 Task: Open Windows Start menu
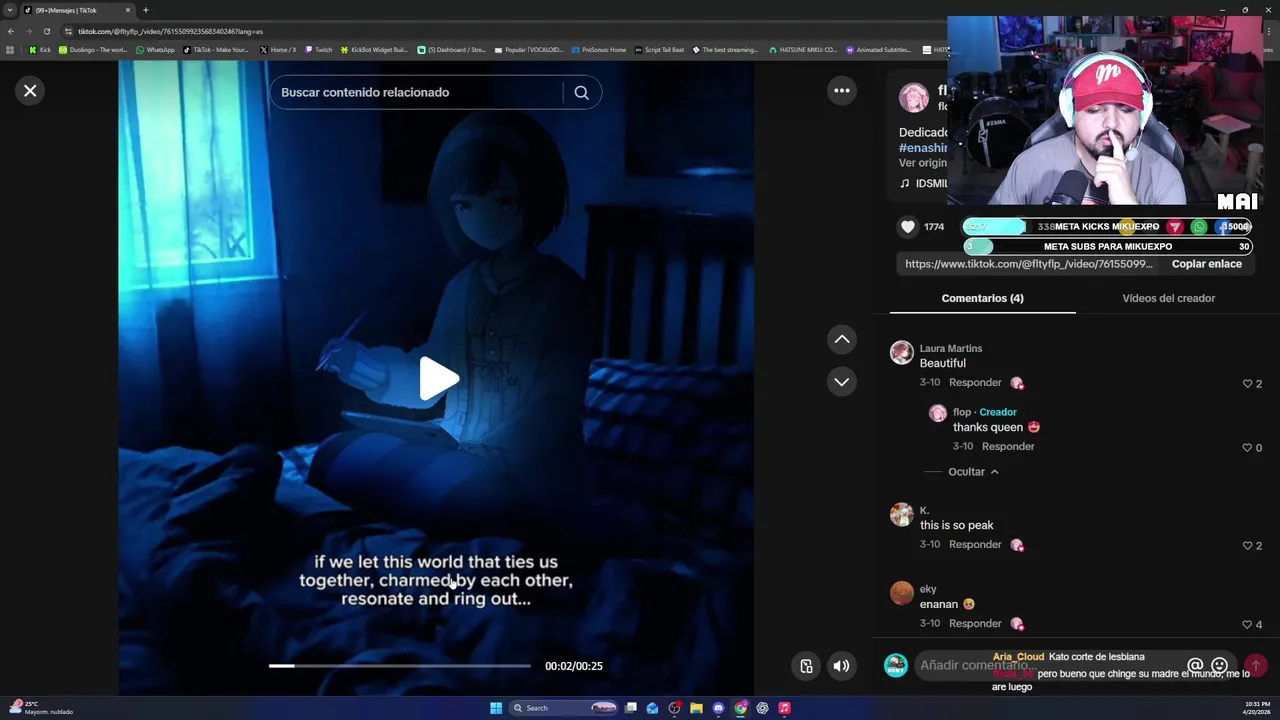coord(496,708)
